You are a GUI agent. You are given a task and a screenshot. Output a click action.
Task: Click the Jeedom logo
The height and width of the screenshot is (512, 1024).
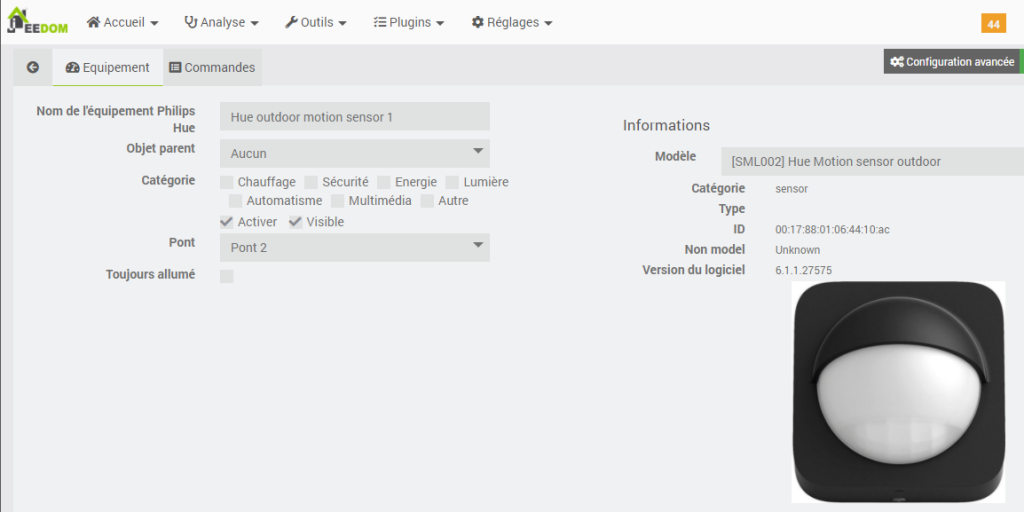[37, 21]
